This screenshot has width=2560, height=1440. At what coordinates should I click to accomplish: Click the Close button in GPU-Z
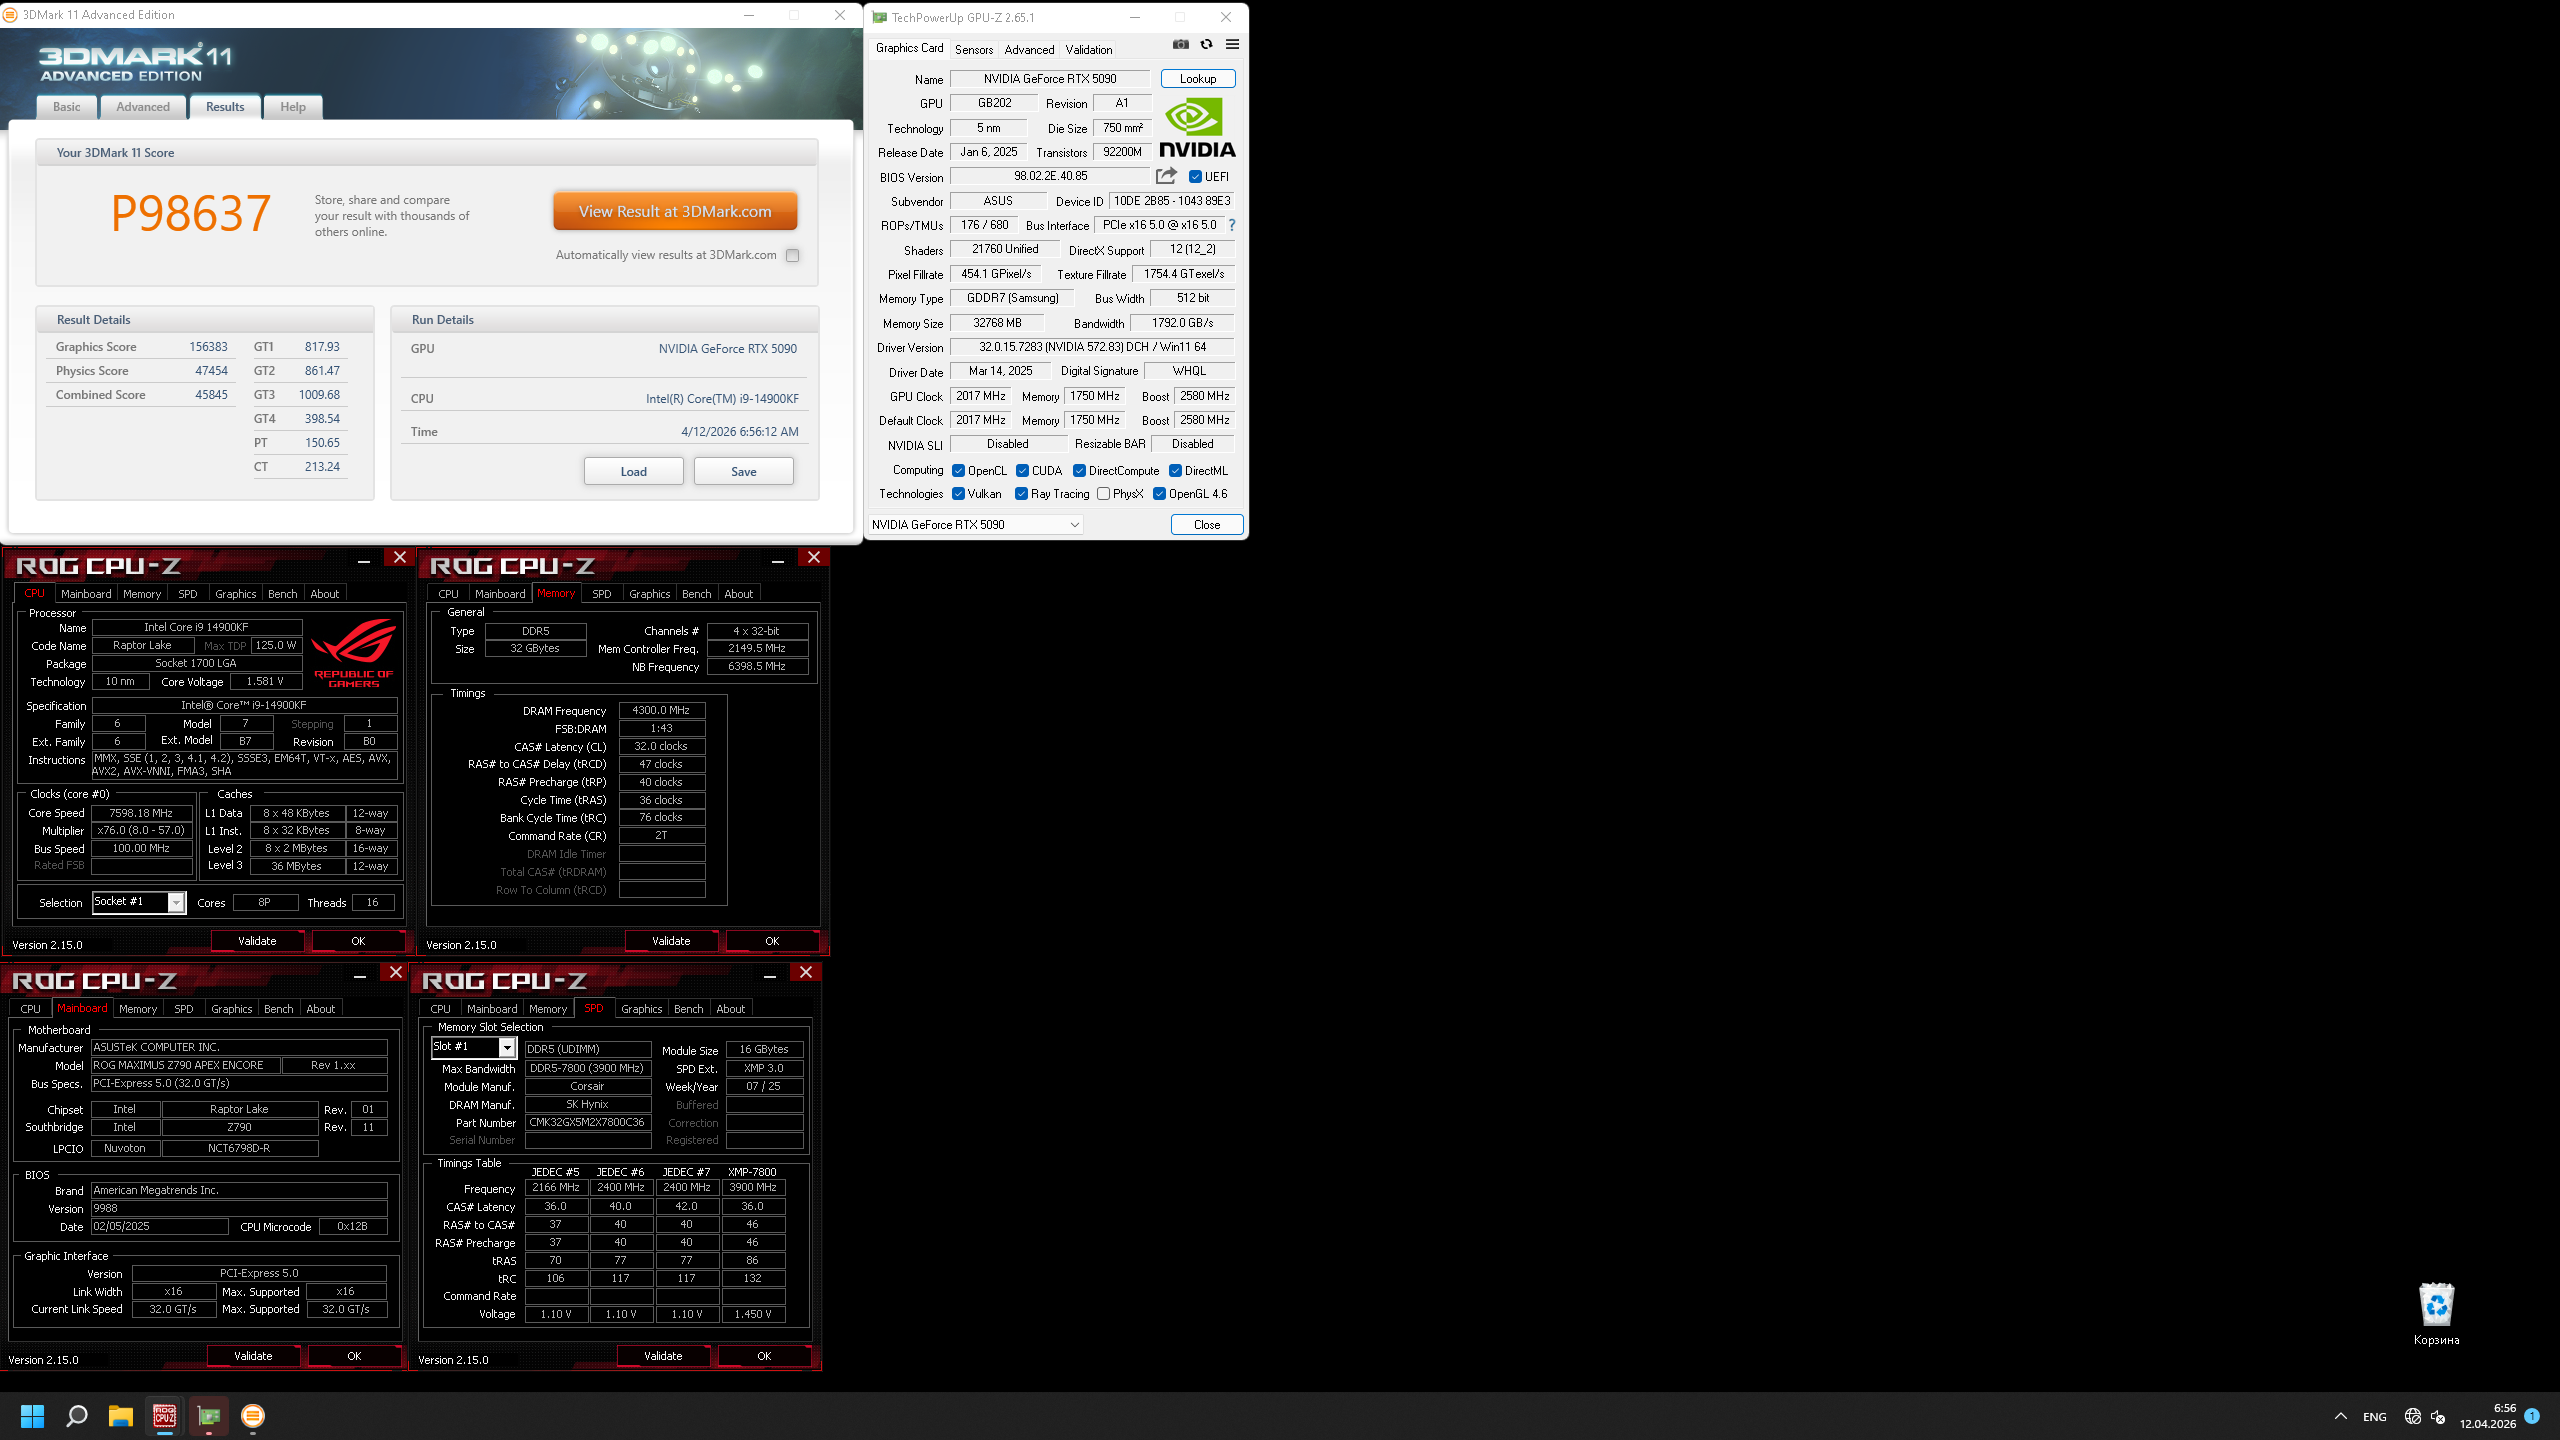pyautogui.click(x=1207, y=525)
